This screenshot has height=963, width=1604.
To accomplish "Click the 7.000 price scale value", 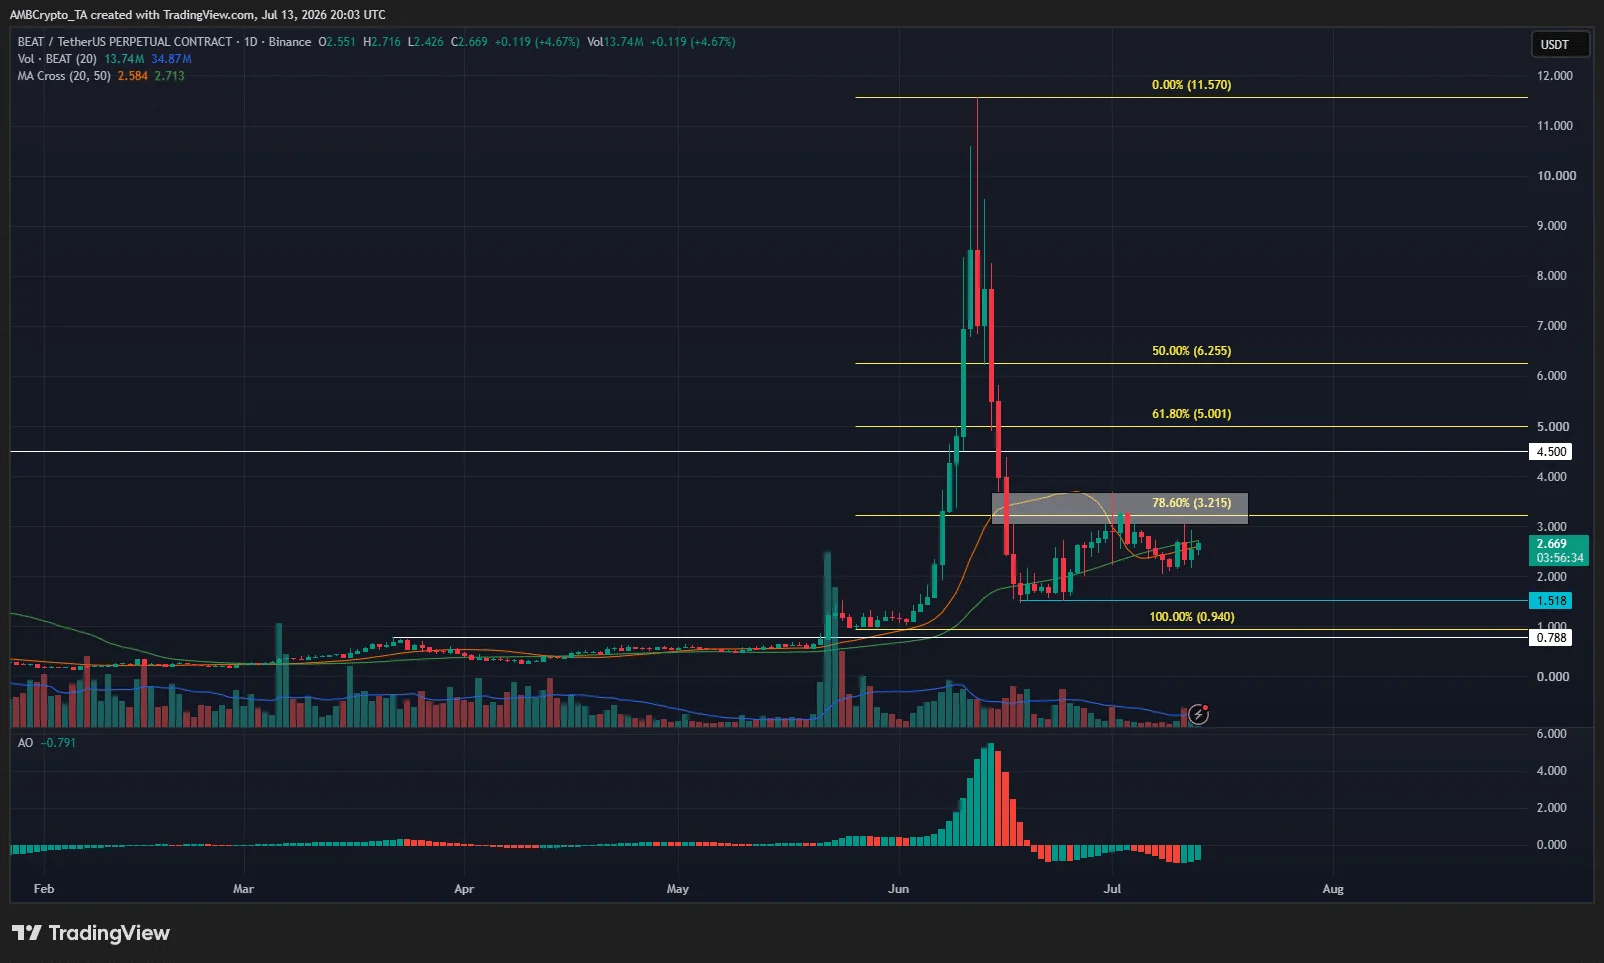I will pos(1551,326).
